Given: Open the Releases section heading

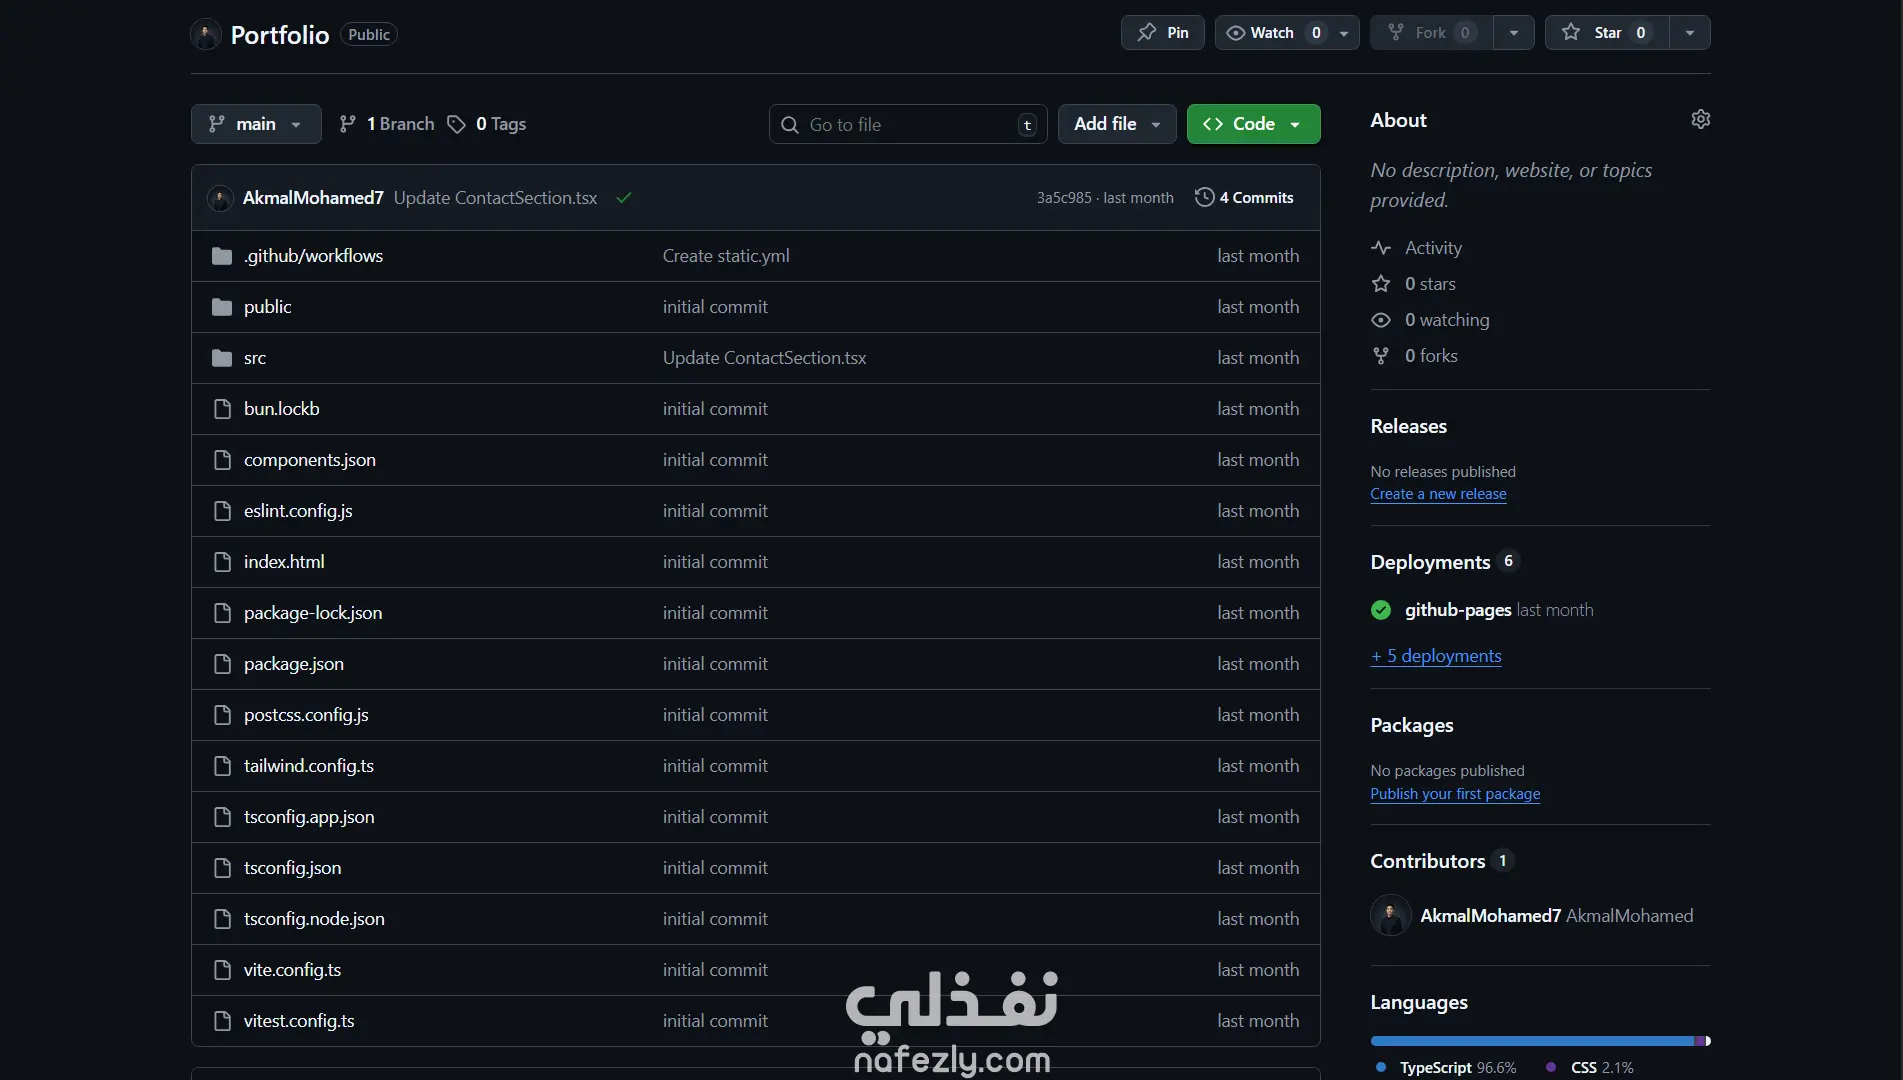Looking at the screenshot, I should 1408,426.
